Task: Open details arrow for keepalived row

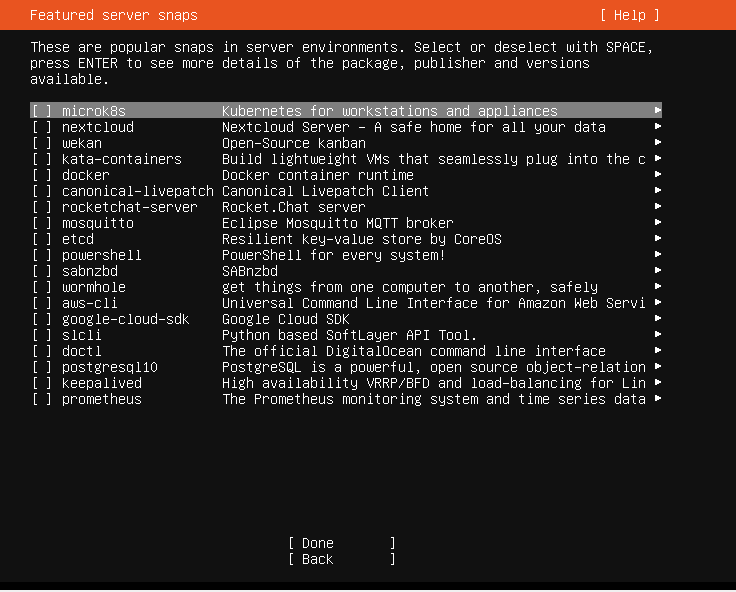Action: tap(658, 381)
